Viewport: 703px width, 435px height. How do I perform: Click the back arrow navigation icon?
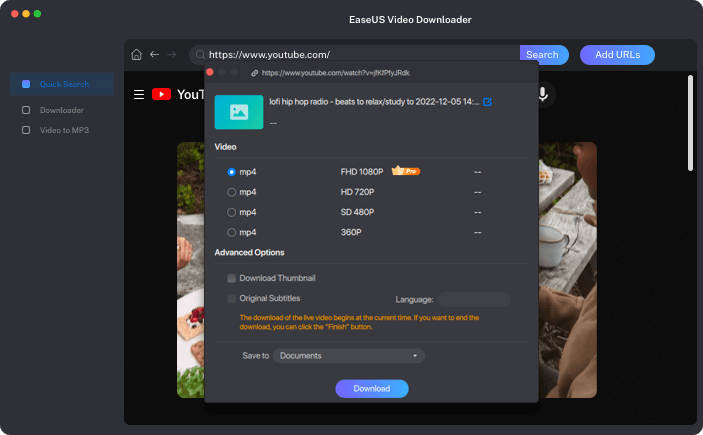[x=154, y=55]
